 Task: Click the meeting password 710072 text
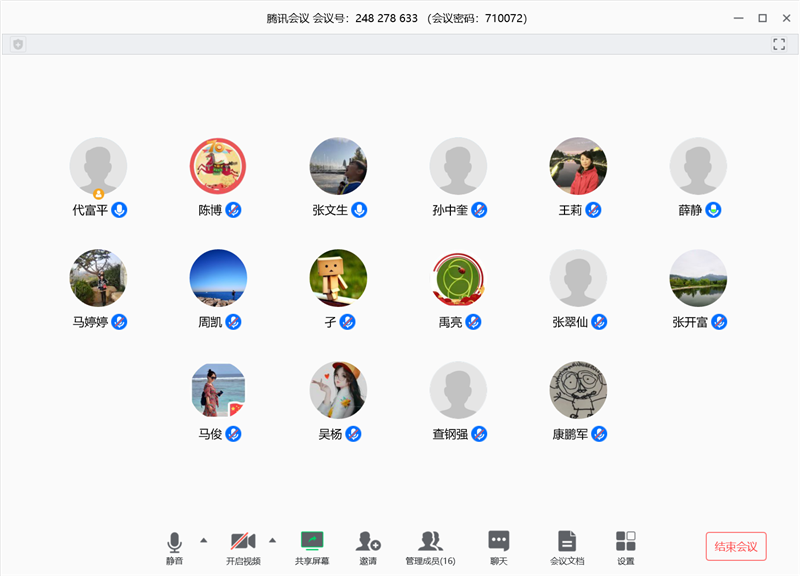[504, 18]
